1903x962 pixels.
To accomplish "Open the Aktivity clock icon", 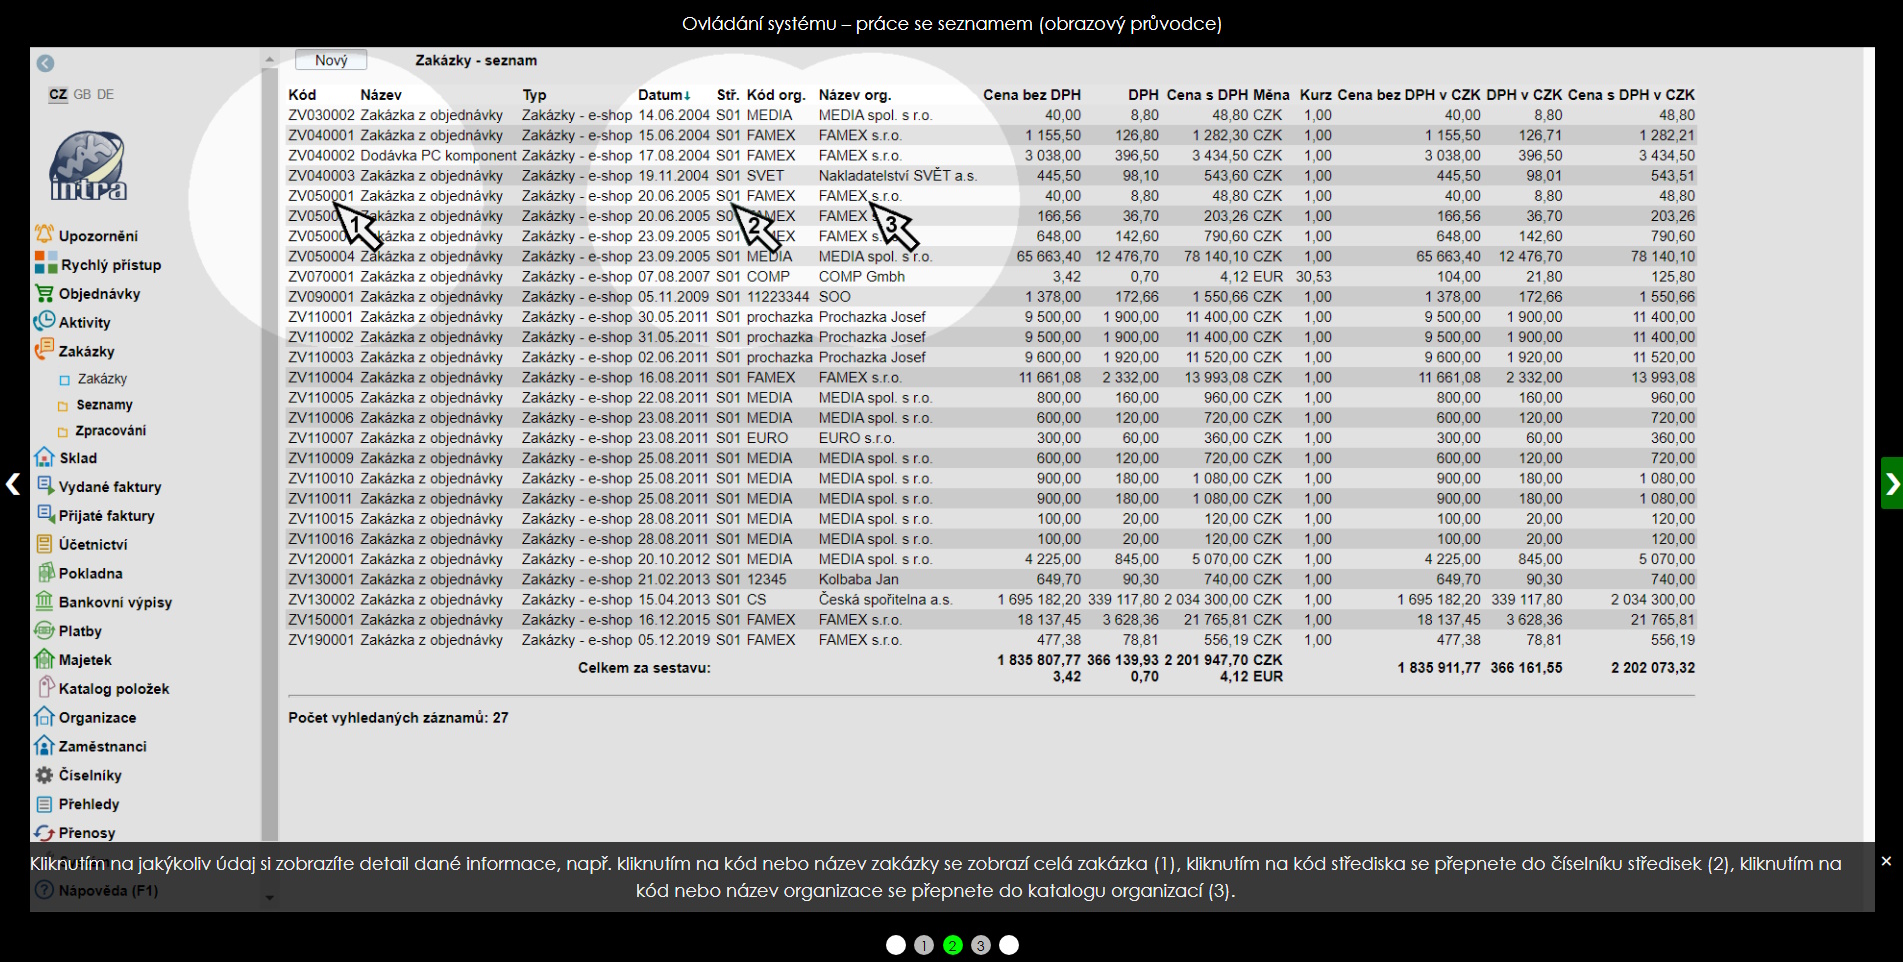I will (x=44, y=322).
